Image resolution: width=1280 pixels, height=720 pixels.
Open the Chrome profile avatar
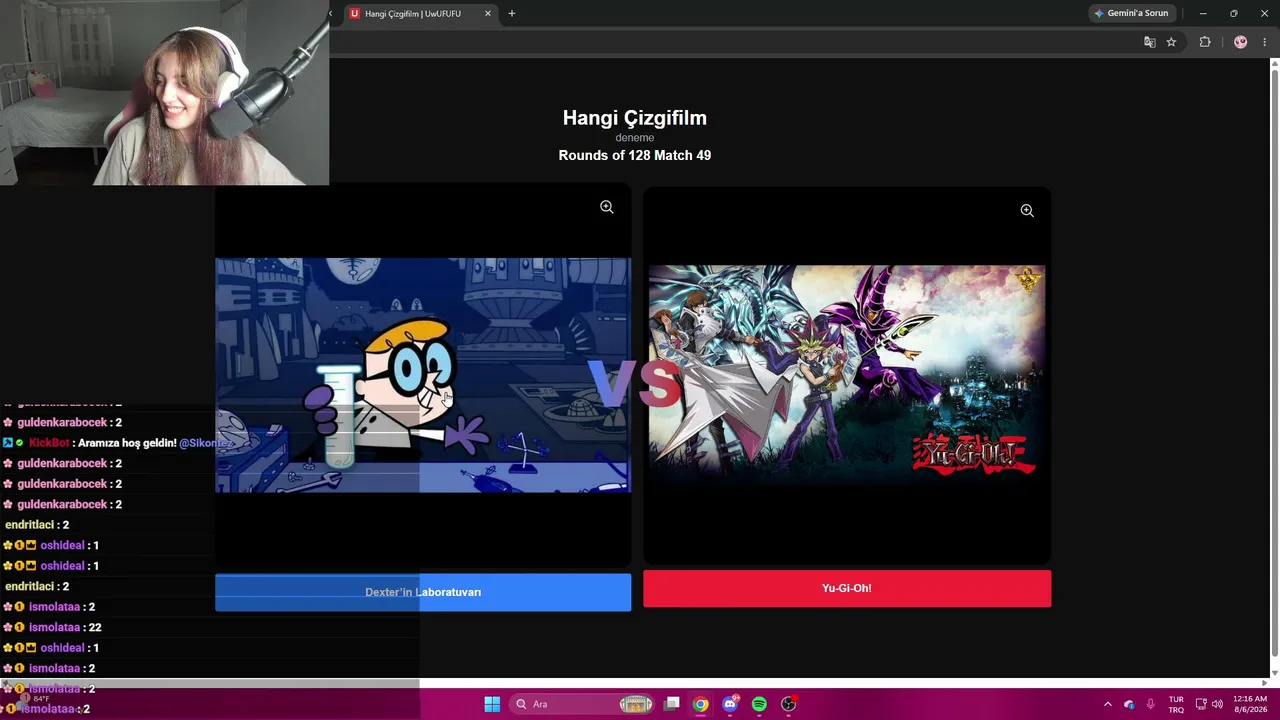click(1241, 42)
